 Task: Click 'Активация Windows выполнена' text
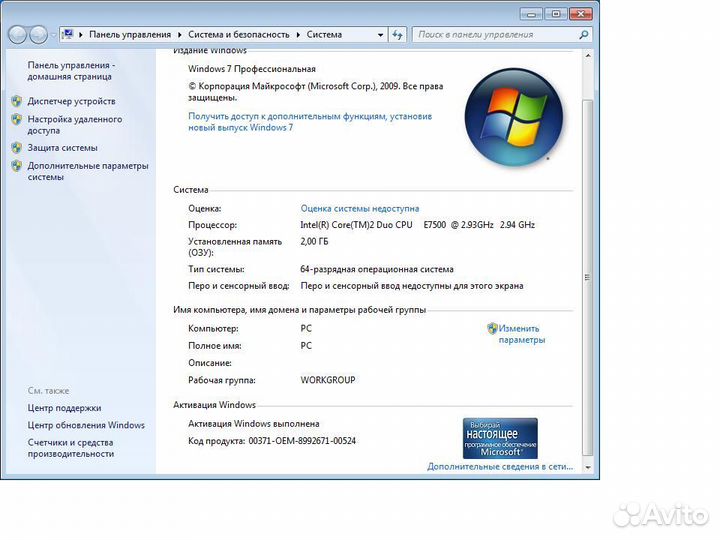point(253,424)
